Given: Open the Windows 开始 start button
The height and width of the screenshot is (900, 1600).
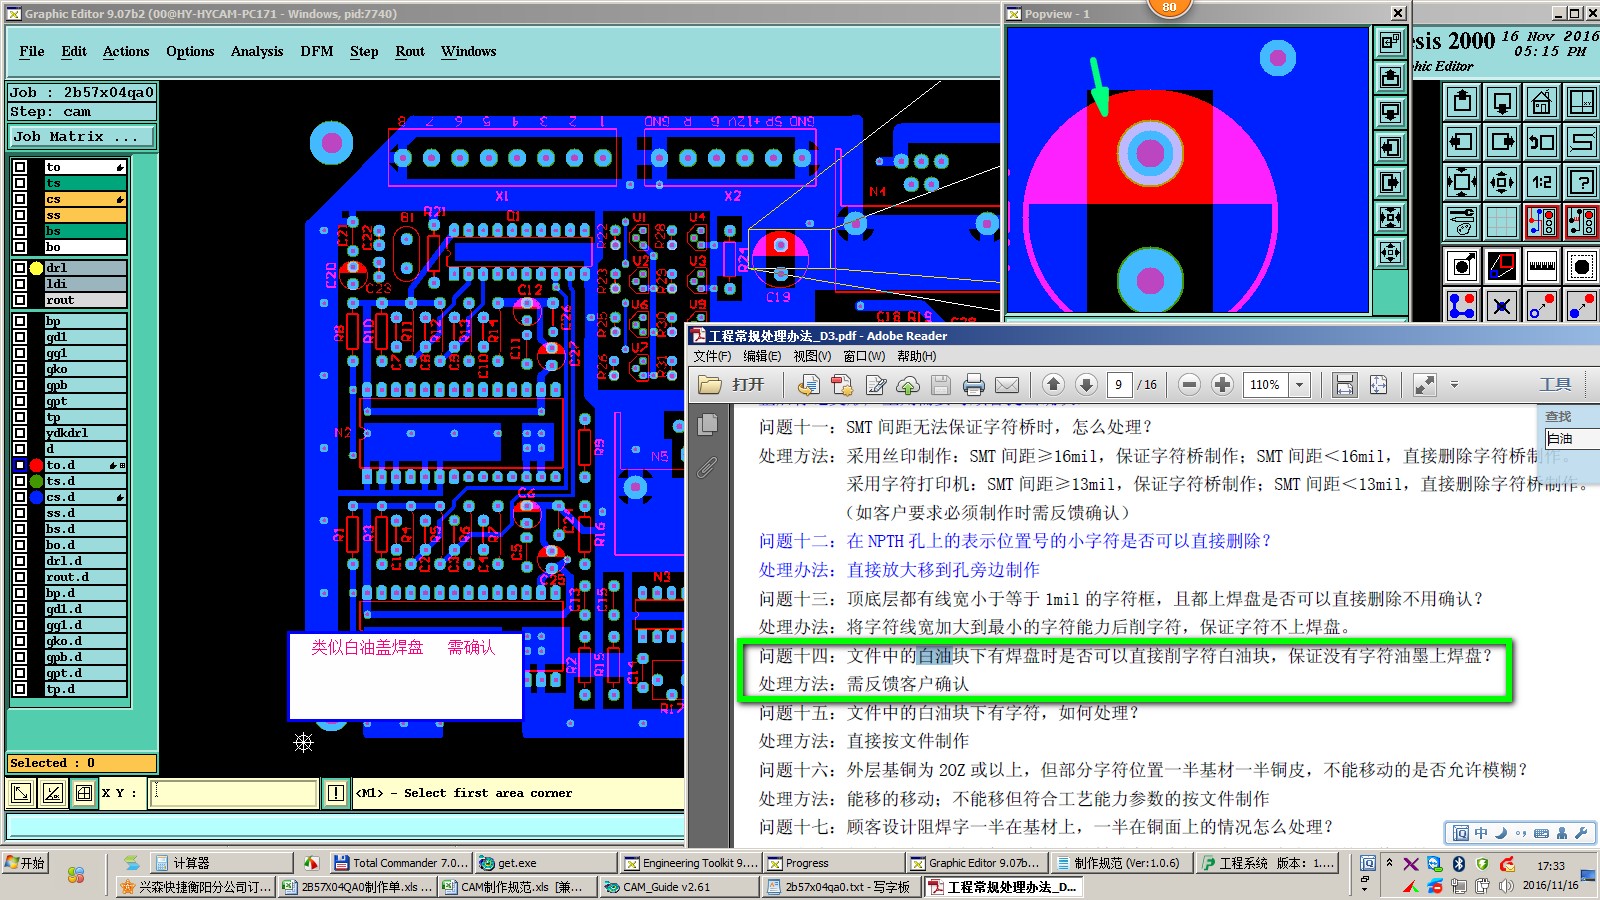Looking at the screenshot, I should (x=25, y=863).
